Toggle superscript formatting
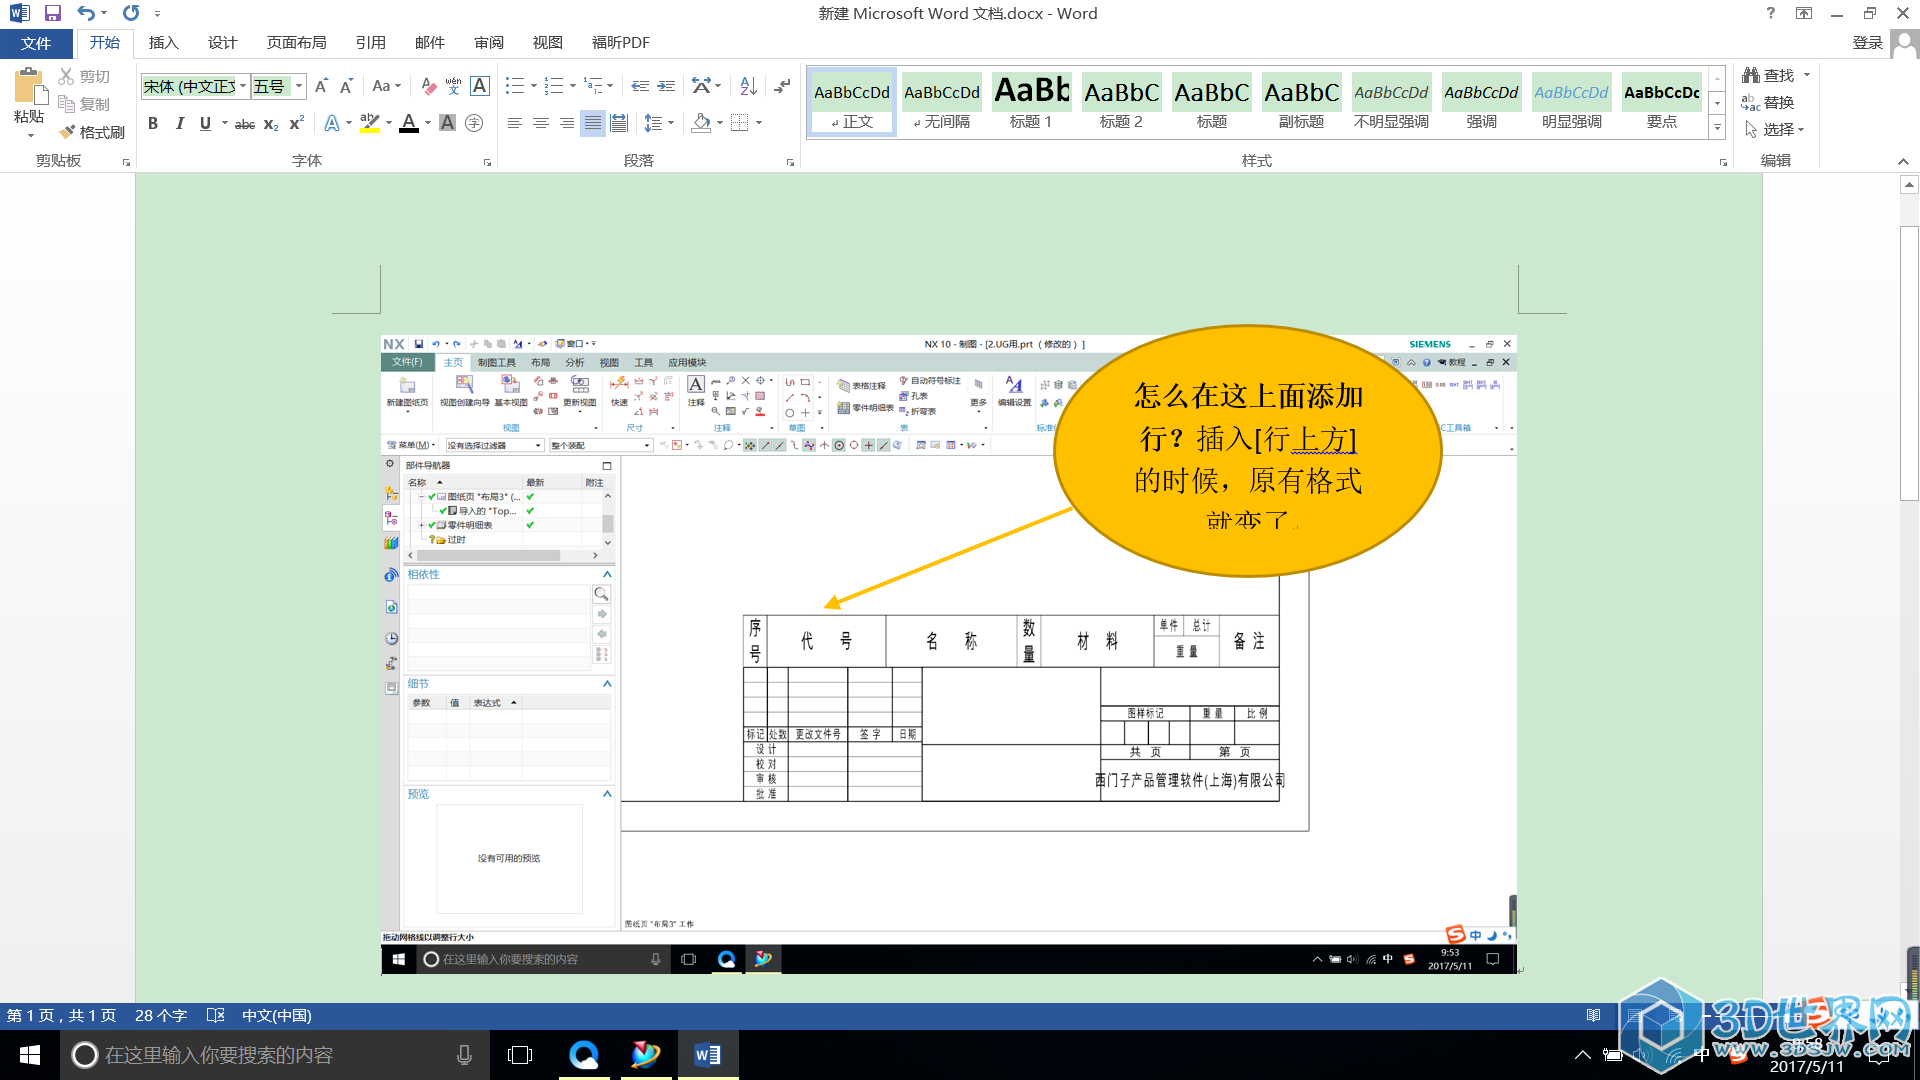Viewport: 1920px width, 1080px height. click(296, 123)
